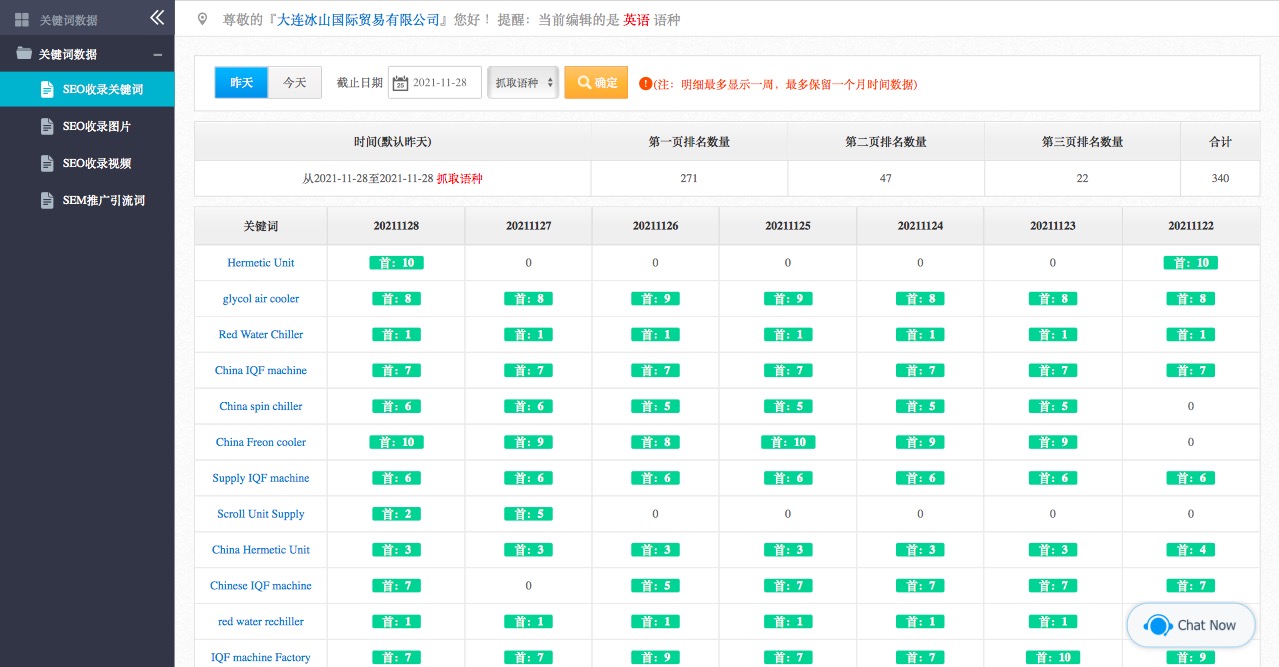Image resolution: width=1279 pixels, height=667 pixels.
Task: Select the 今天 toggle button
Action: point(294,82)
